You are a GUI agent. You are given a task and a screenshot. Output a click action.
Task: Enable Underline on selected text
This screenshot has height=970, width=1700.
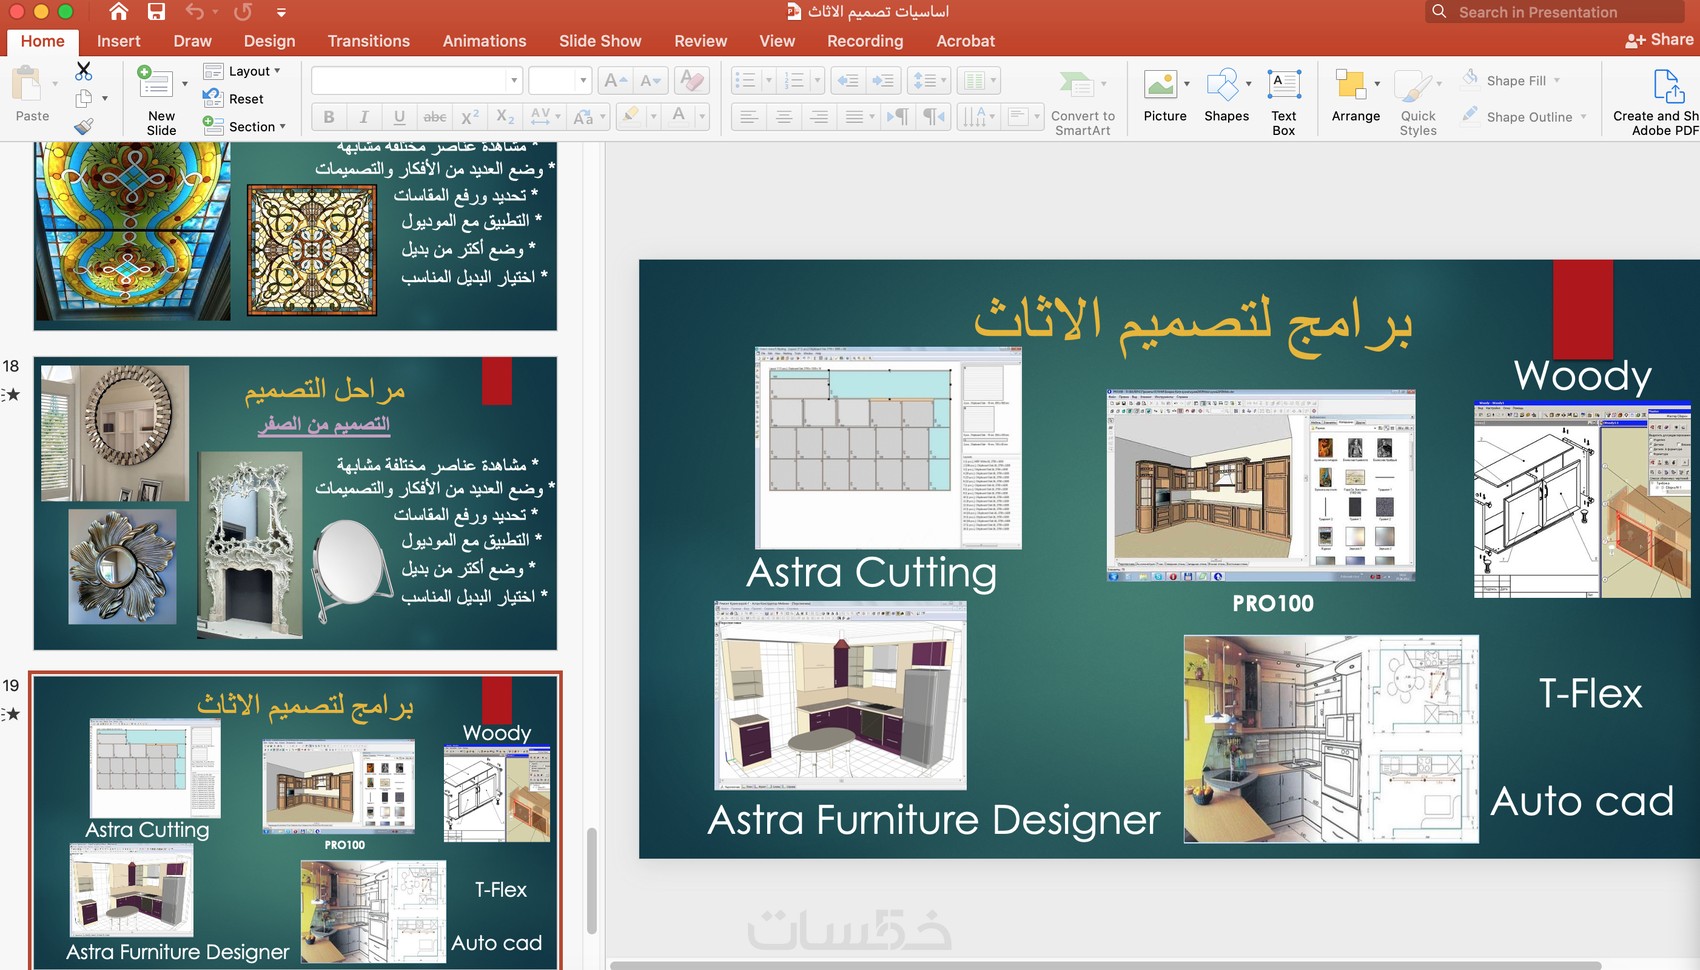coord(399,117)
